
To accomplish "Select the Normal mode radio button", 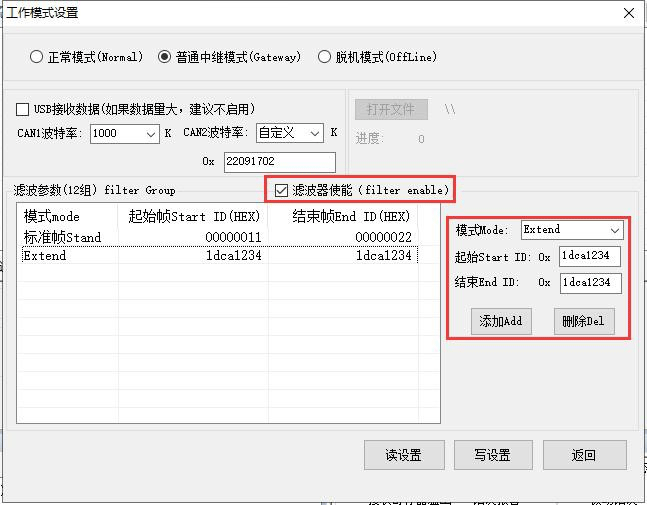I will tap(37, 57).
